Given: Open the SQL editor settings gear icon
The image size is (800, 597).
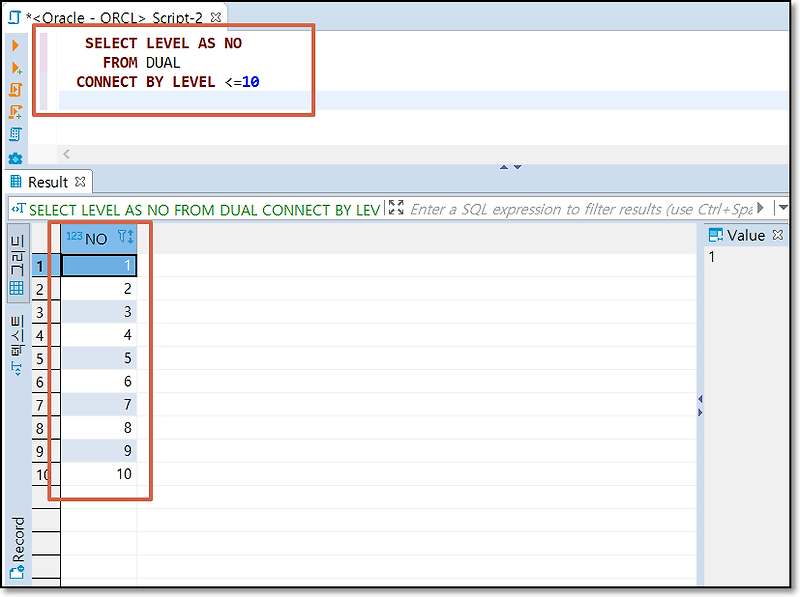Looking at the screenshot, I should [x=15, y=157].
